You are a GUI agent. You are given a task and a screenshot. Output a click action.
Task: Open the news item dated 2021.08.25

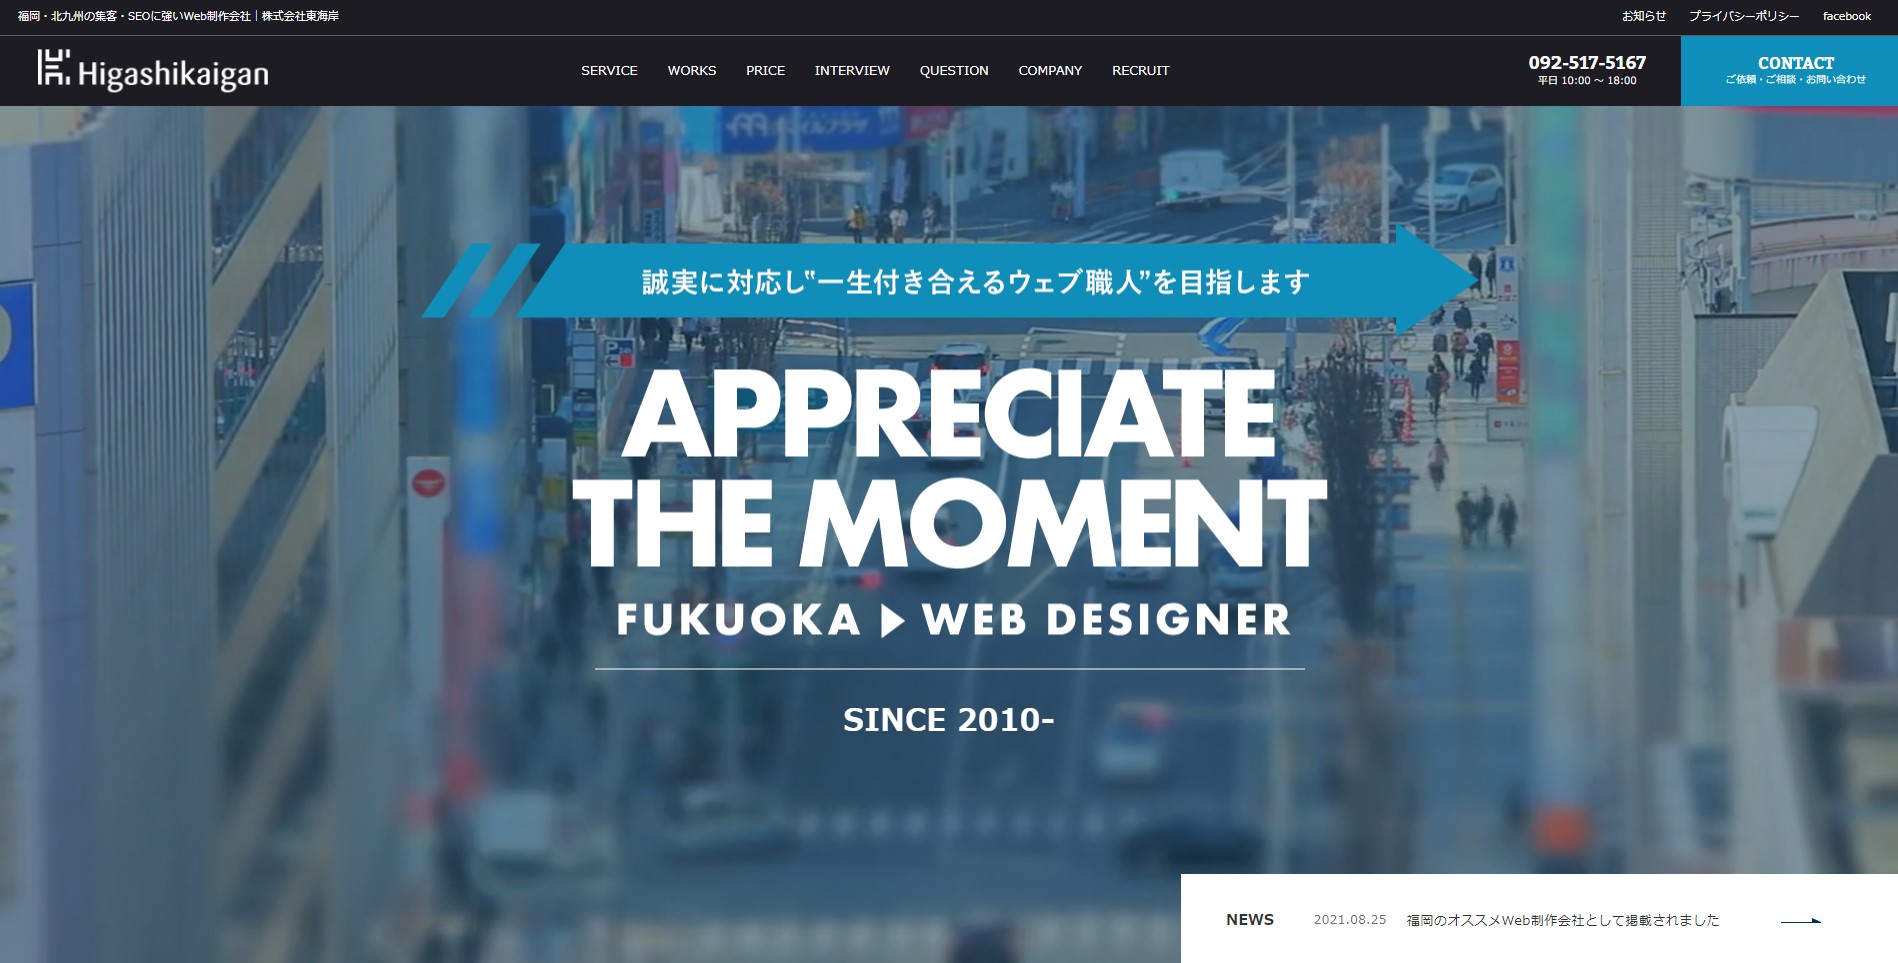tap(1563, 920)
